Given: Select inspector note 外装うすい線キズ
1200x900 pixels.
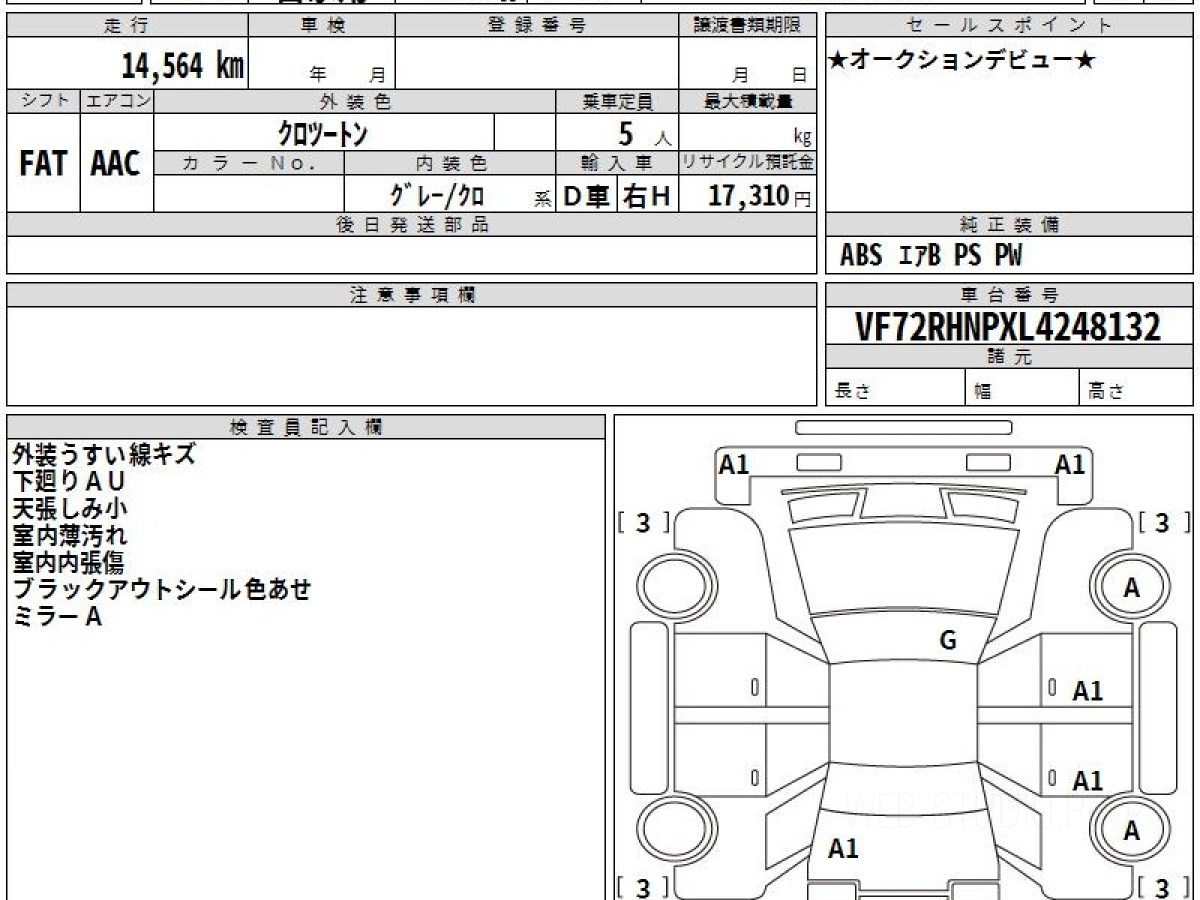Looking at the screenshot, I should point(104,454).
